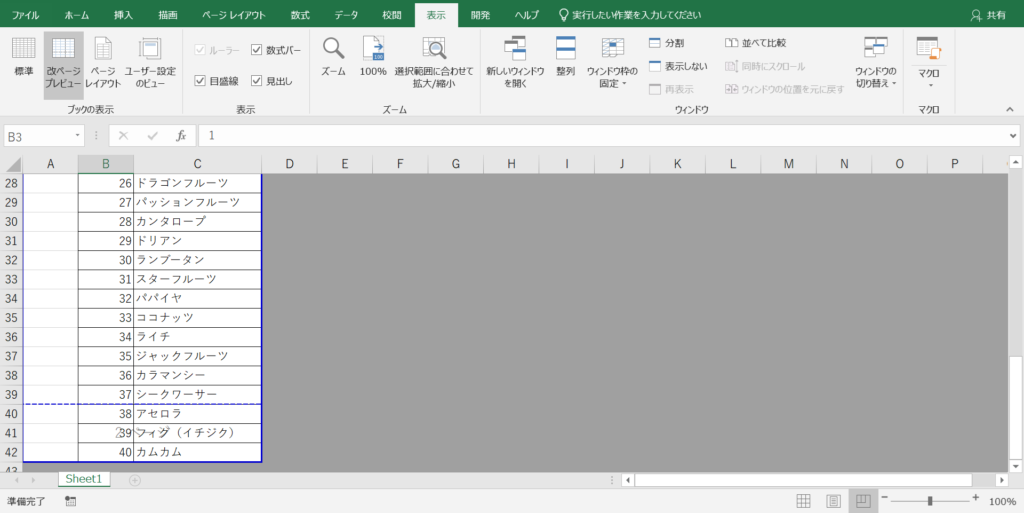Image resolution: width=1024 pixels, height=513 pixels.
Task: Click the select-all corner triangle
Action: pos(13,164)
